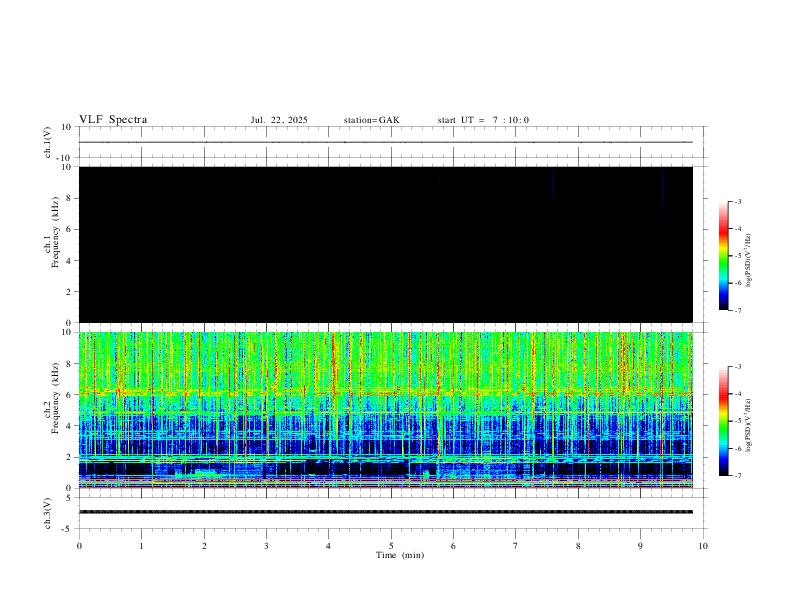Viewport: 792px width, 612px height.
Task: Click the "start UT = 7:10:0" header text
Action: pyautogui.click(x=483, y=120)
